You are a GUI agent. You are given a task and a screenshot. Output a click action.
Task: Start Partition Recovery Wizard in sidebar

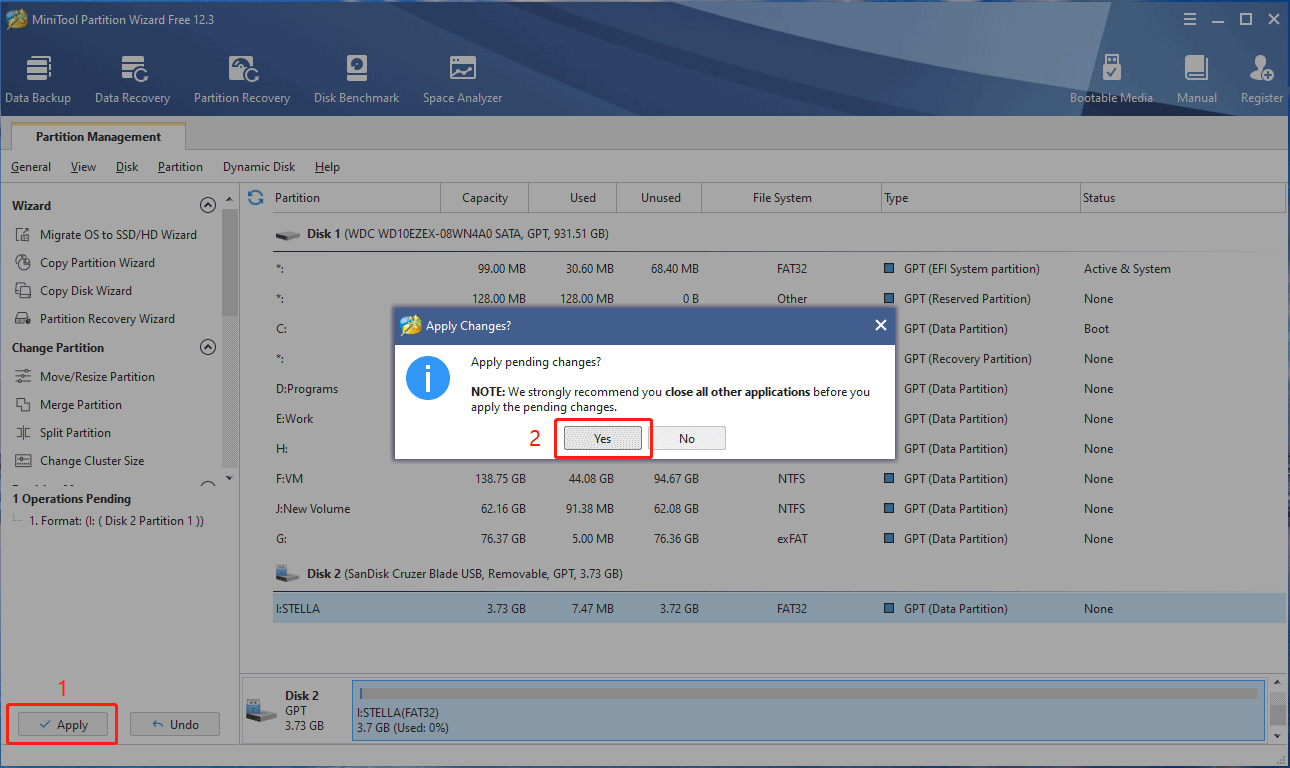coord(94,318)
